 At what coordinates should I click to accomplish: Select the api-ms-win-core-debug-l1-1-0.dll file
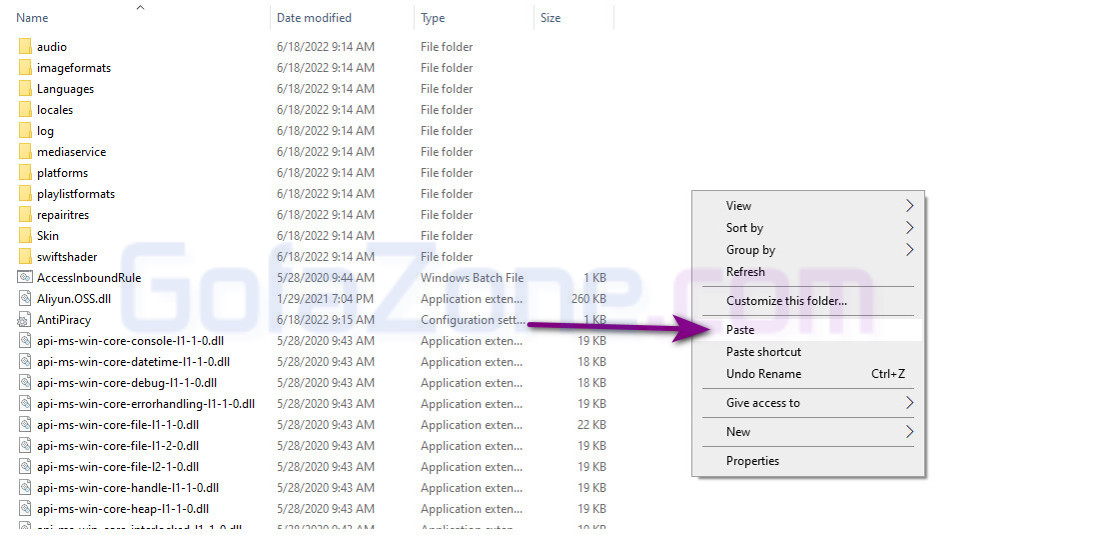[x=126, y=383]
